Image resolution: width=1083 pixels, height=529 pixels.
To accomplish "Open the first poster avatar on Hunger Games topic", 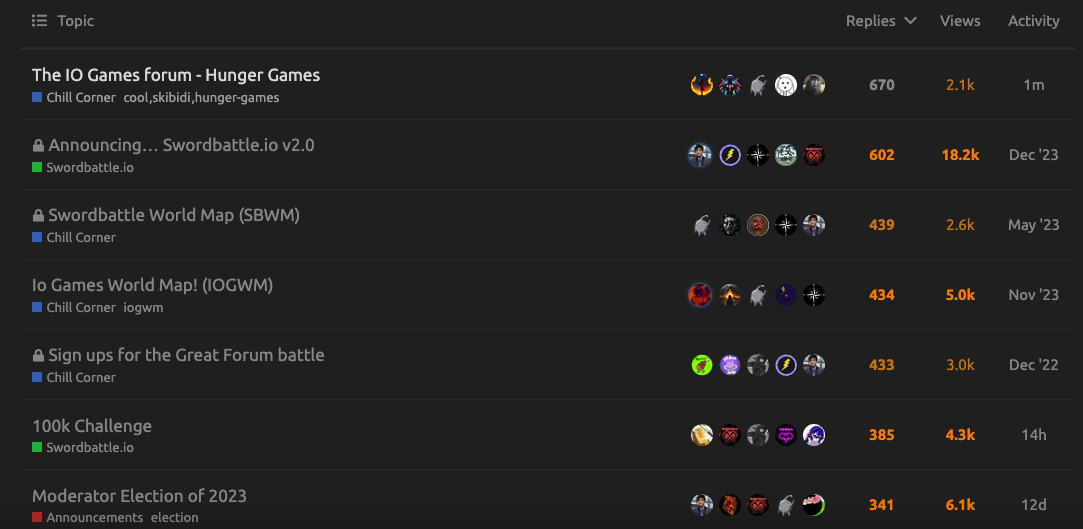I will pyautogui.click(x=702, y=85).
